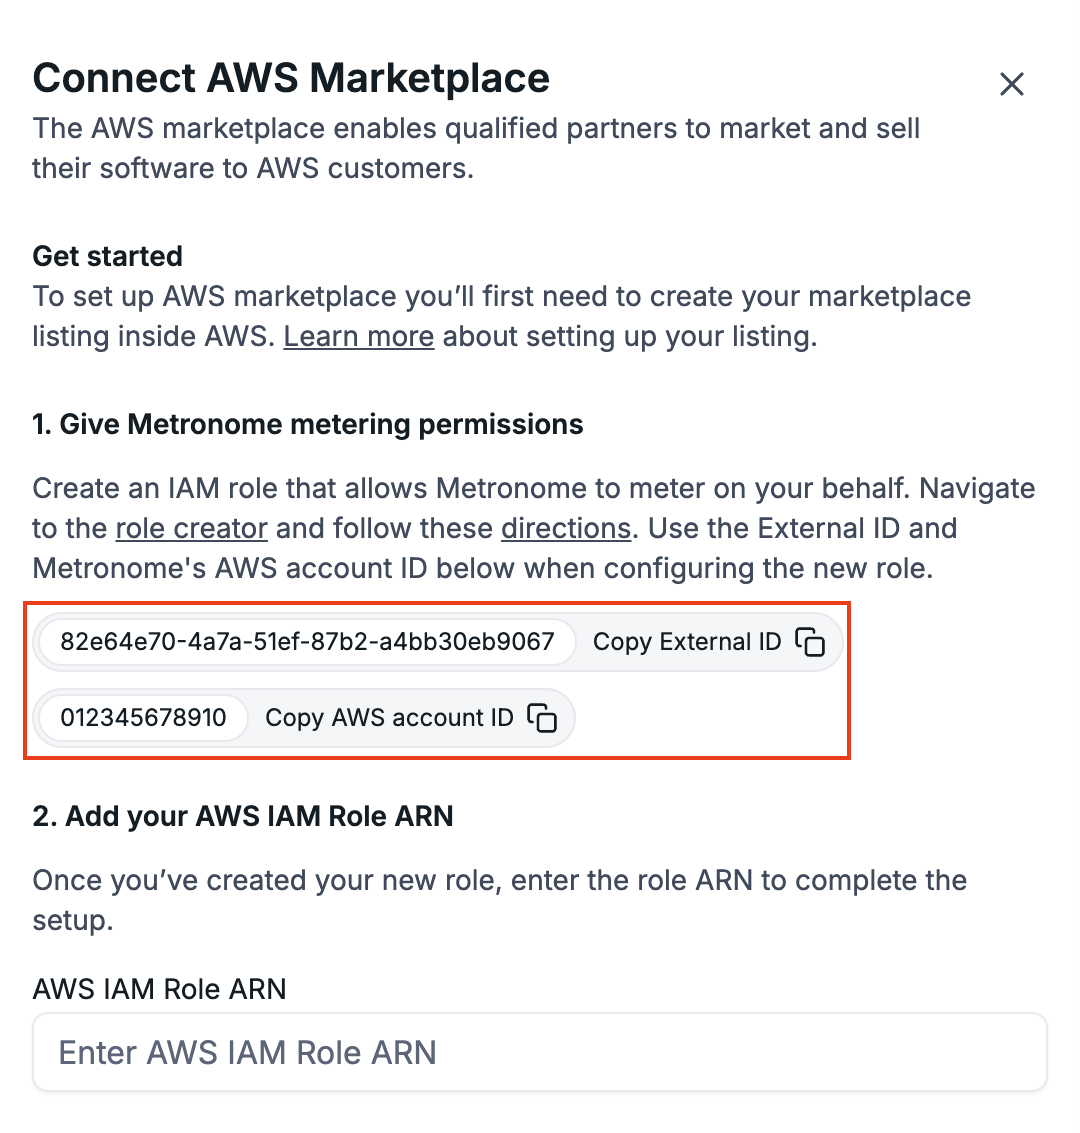
Task: Follow the role creator link
Action: coord(191,528)
